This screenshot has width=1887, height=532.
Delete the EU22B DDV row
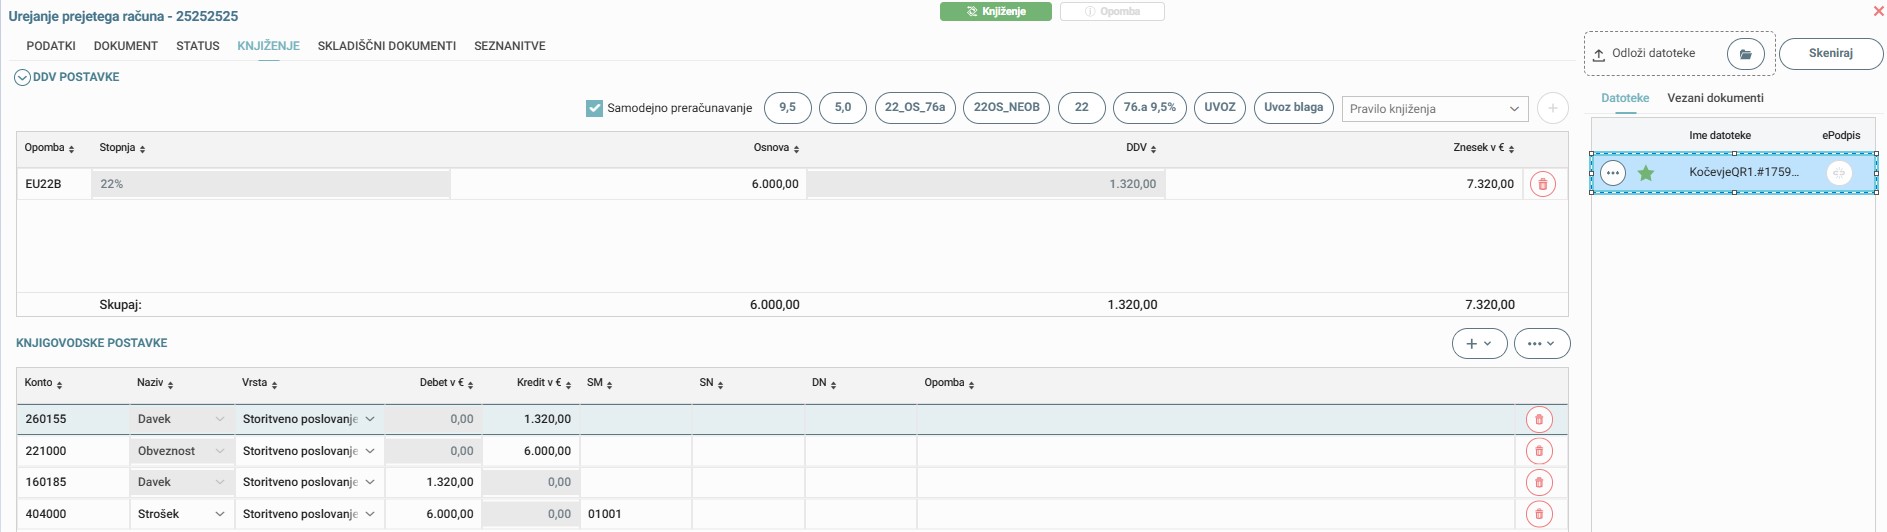click(x=1542, y=184)
